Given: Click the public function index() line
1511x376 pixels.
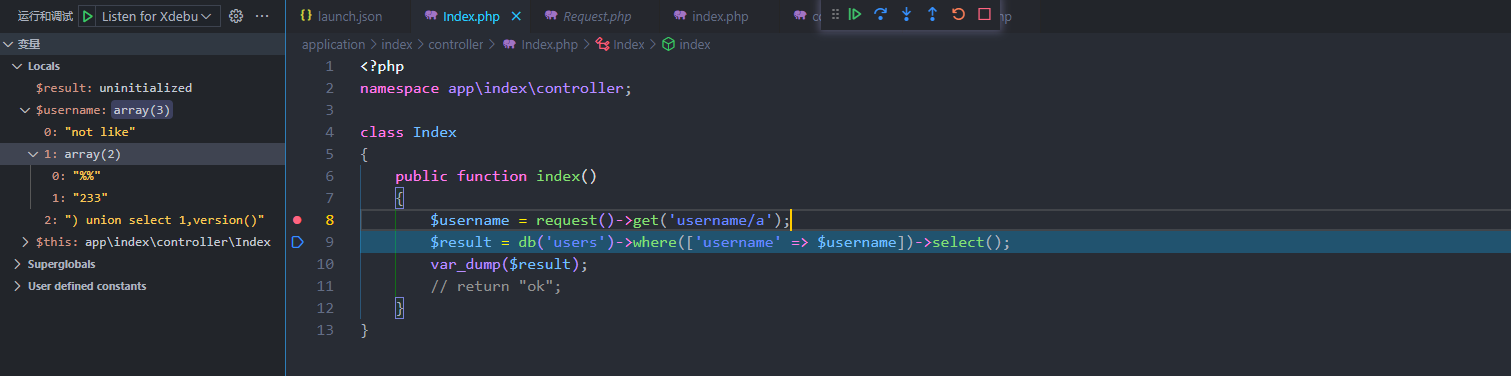Looking at the screenshot, I should (x=495, y=176).
